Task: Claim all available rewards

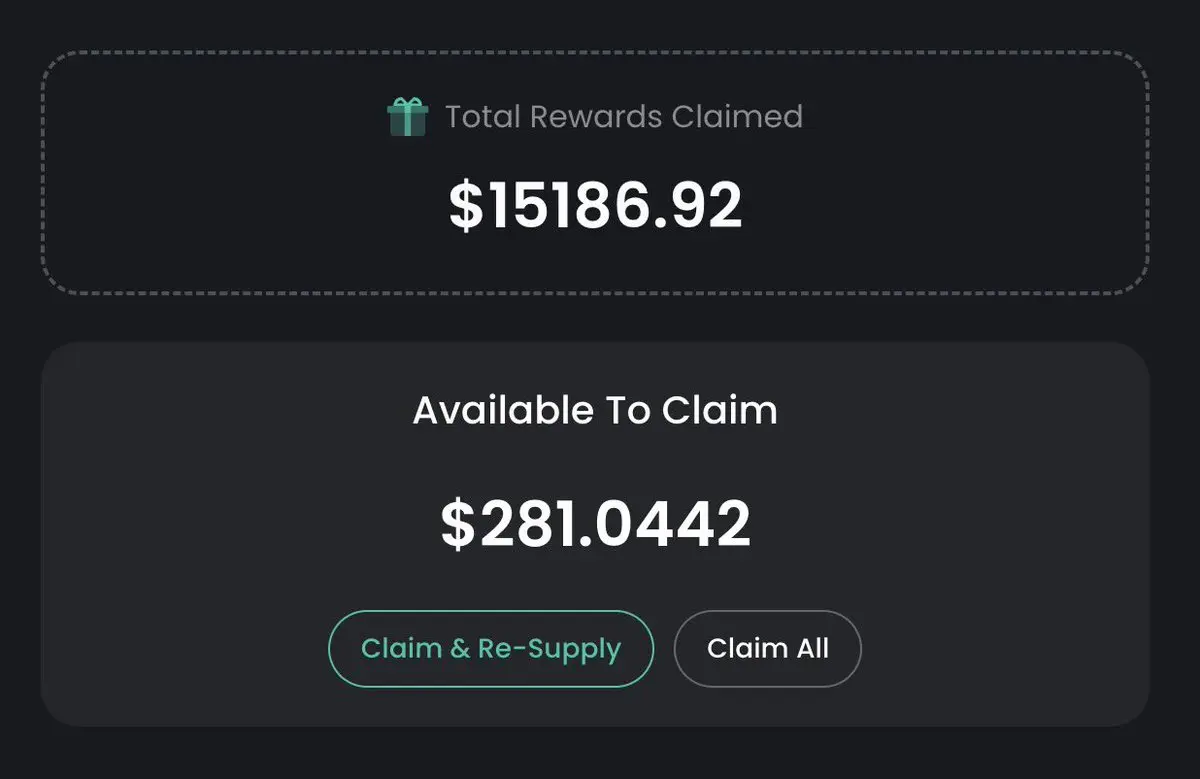Action: [768, 648]
